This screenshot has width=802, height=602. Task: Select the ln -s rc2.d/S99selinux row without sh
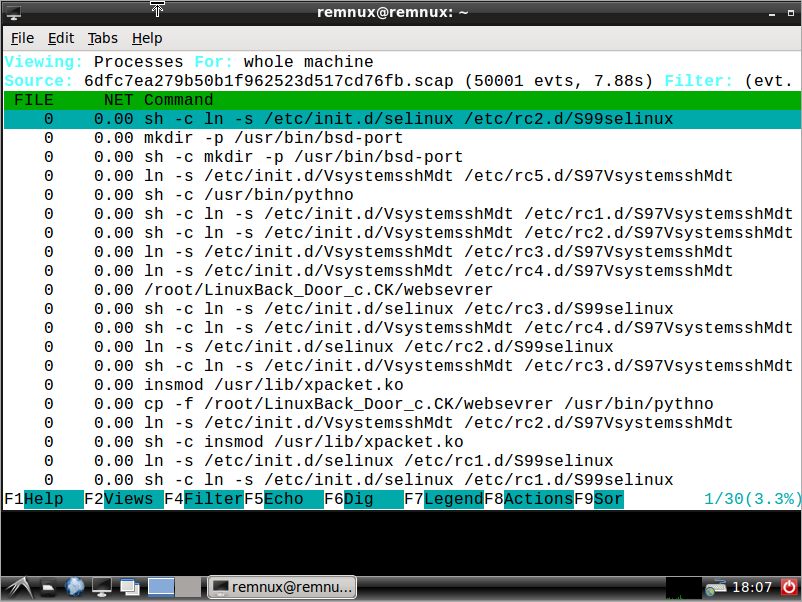point(403,347)
